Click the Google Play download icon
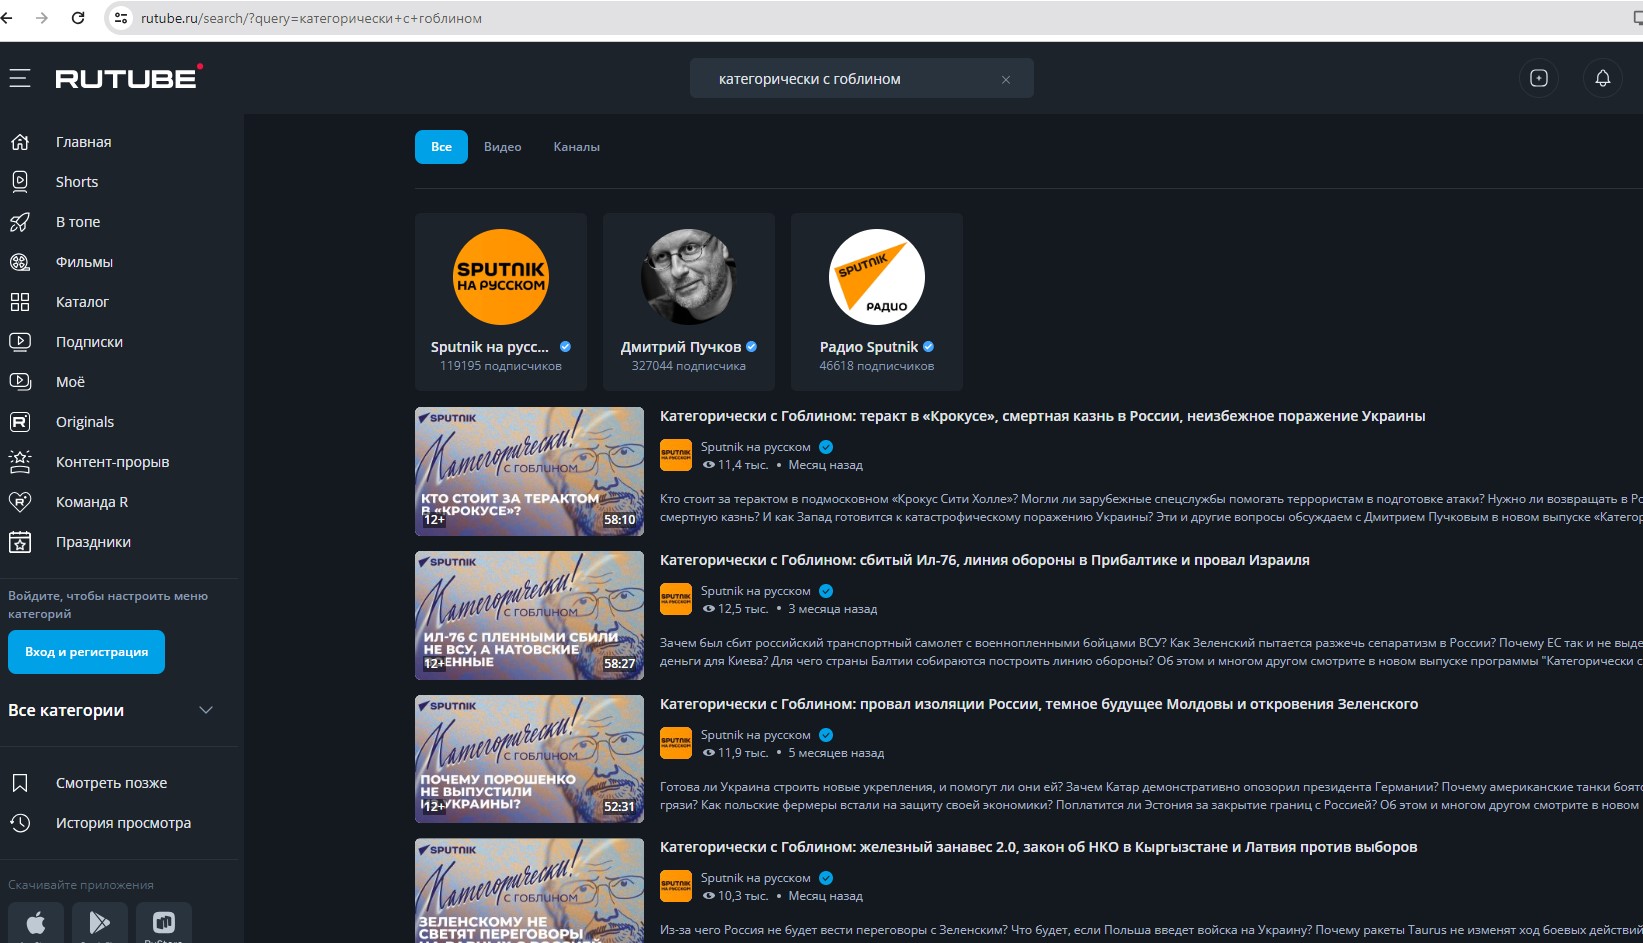Viewport: 1643px width, 943px height. click(x=100, y=923)
